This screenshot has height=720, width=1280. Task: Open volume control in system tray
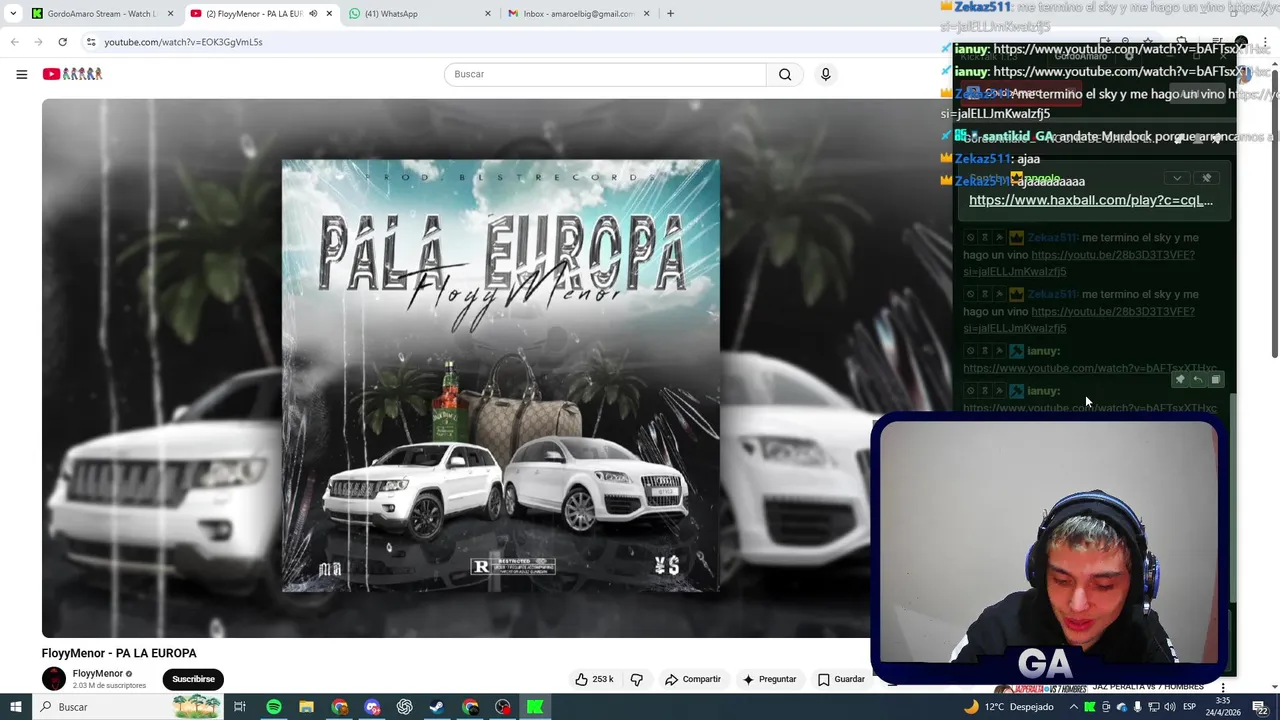tap(1169, 707)
